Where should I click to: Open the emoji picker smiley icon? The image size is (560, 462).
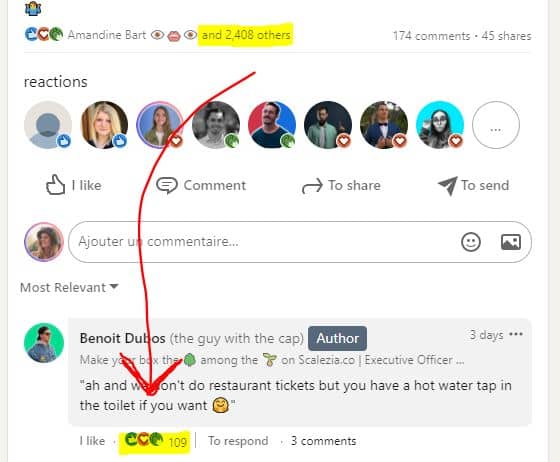(x=471, y=242)
